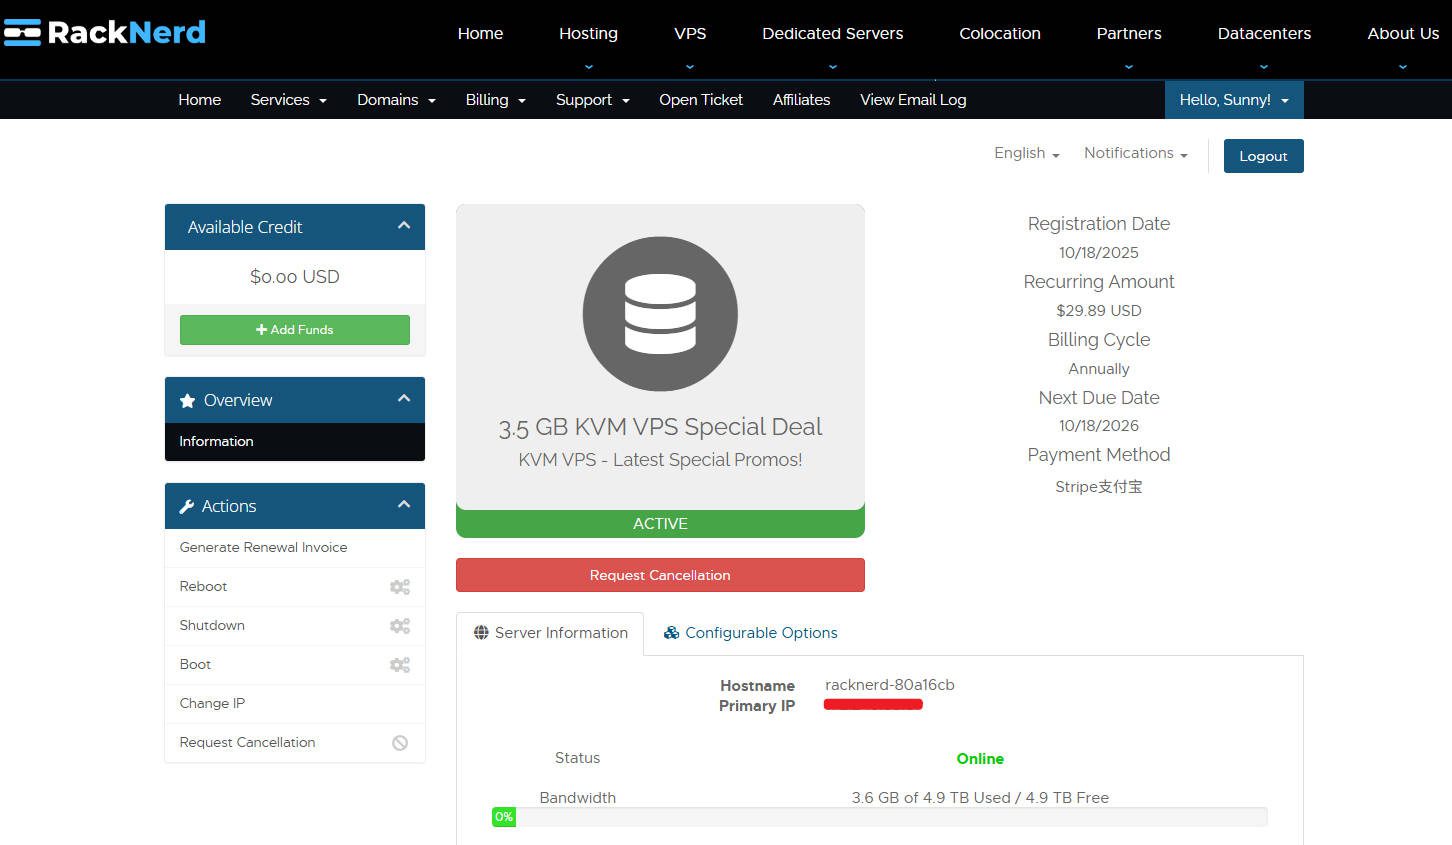Open the Domains dropdown menu
Screen dimensions: 1452x845
tap(396, 100)
